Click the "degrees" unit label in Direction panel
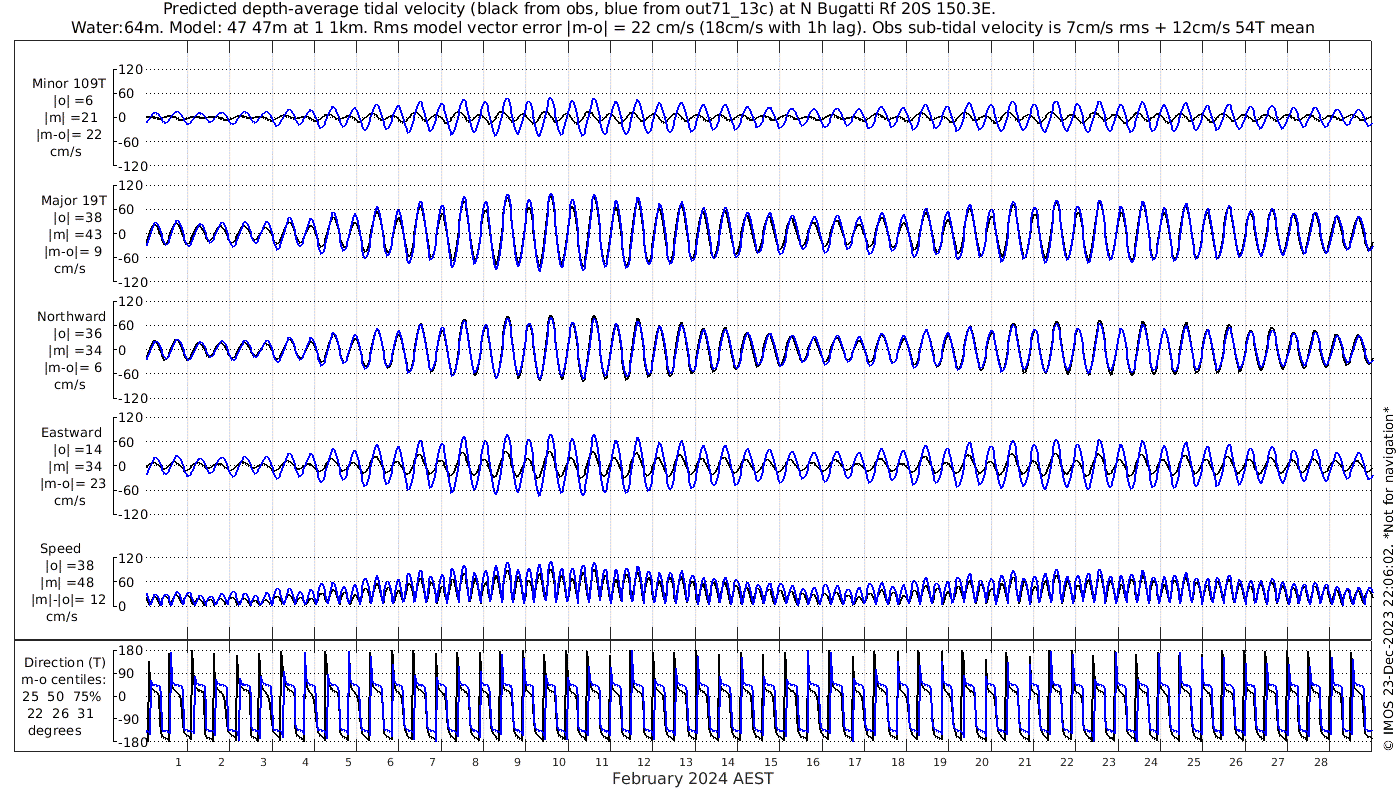The image size is (1400, 800). [54, 730]
